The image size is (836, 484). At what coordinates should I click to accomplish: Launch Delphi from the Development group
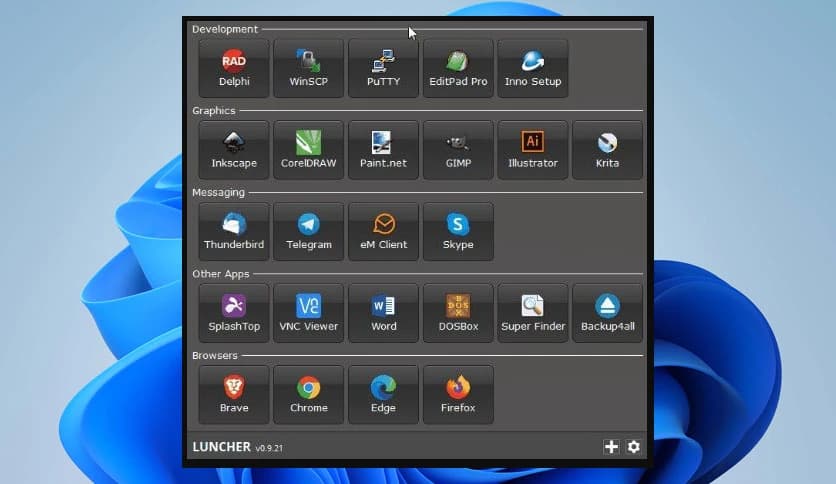(x=234, y=69)
